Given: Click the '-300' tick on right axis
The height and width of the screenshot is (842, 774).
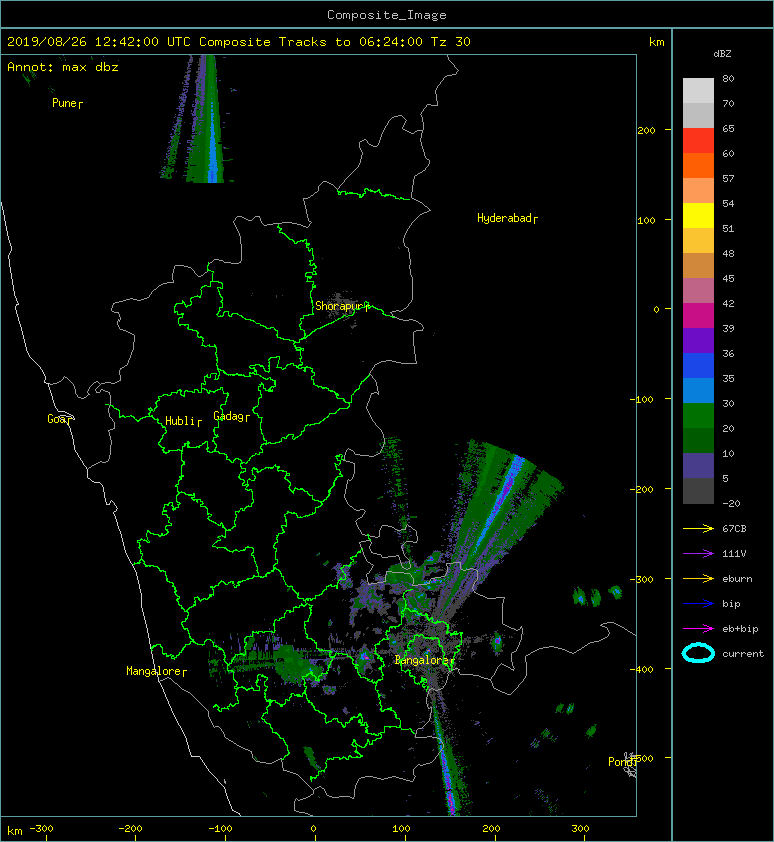Looking at the screenshot, I should [642, 579].
